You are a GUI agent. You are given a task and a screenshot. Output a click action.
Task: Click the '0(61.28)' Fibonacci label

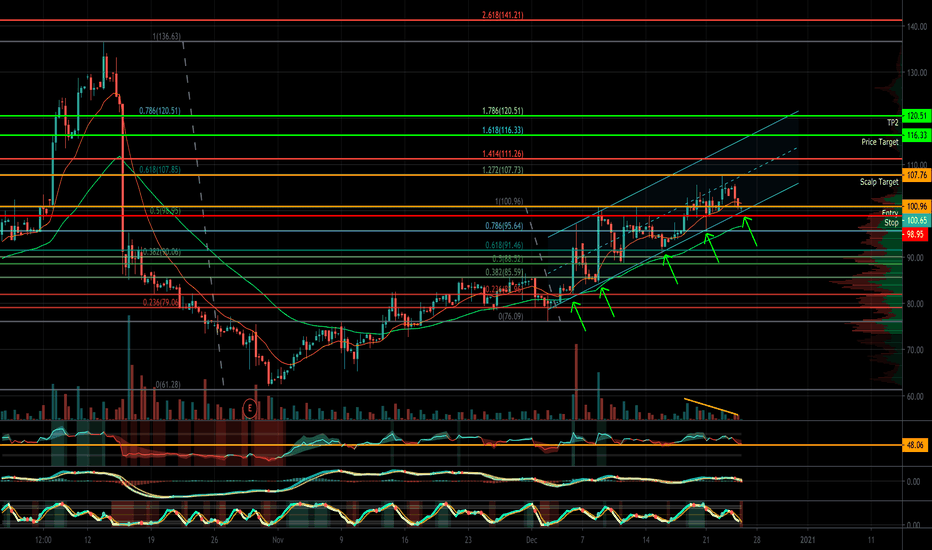point(168,385)
